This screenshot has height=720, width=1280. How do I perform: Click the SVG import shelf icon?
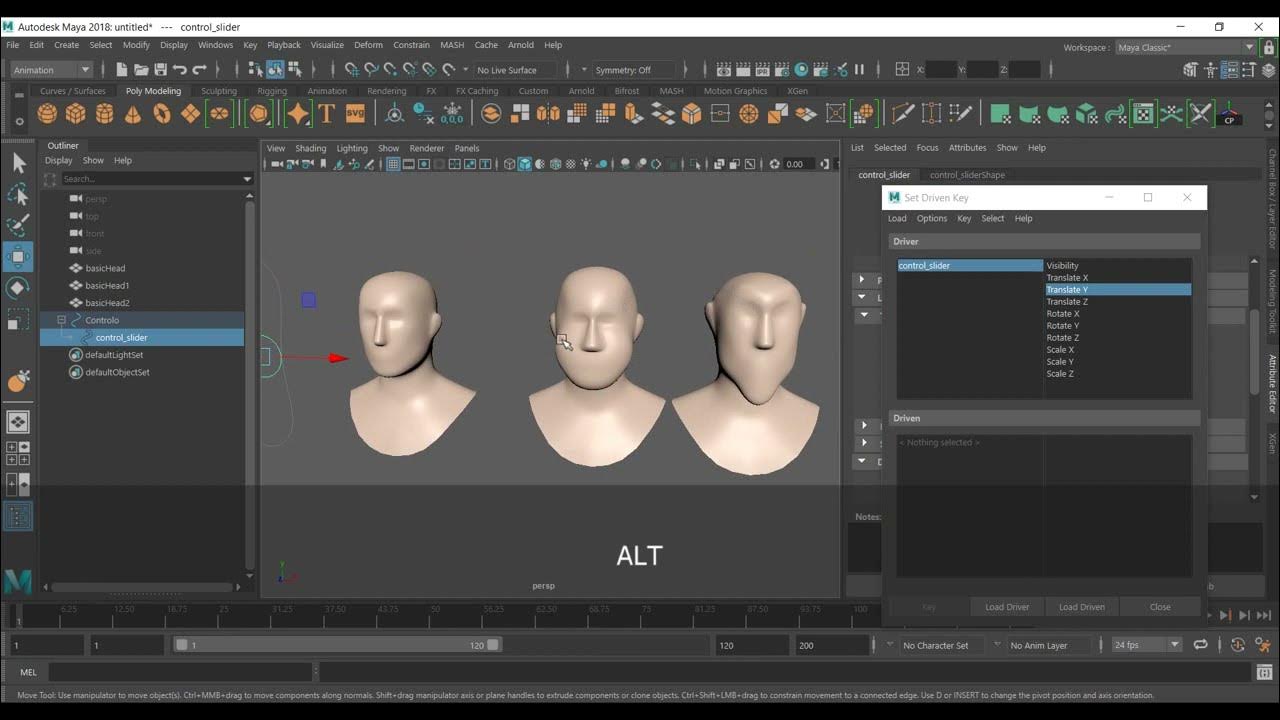click(355, 114)
